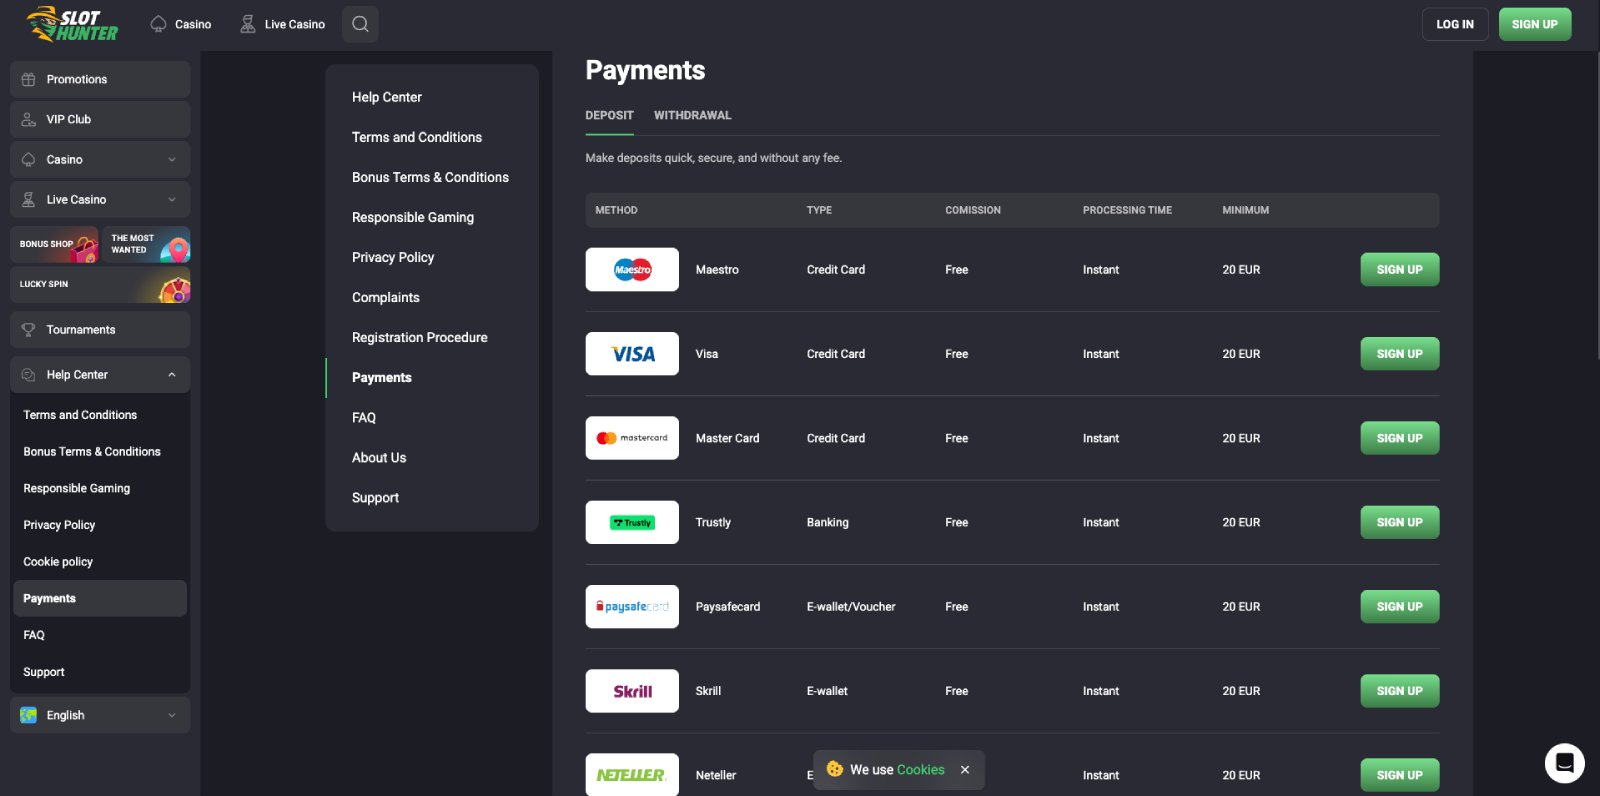Open the Cookies link in the notice
The image size is (1600, 796).
pyautogui.click(x=921, y=770)
